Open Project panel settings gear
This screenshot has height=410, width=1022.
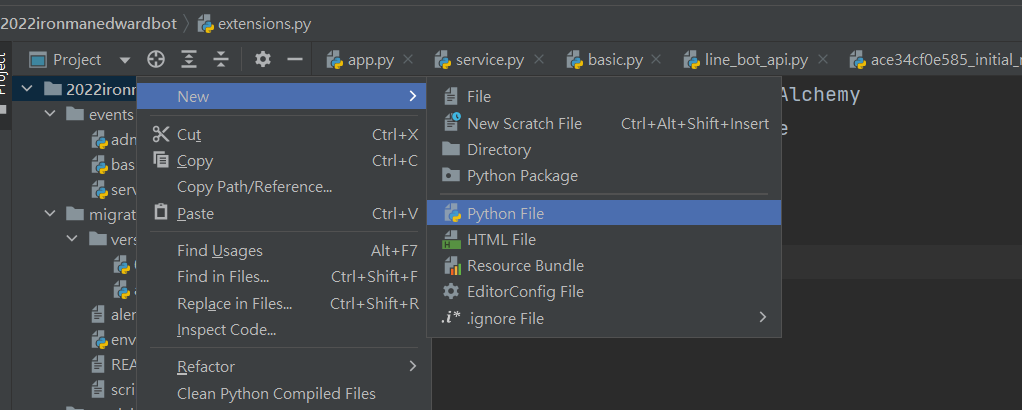(263, 60)
